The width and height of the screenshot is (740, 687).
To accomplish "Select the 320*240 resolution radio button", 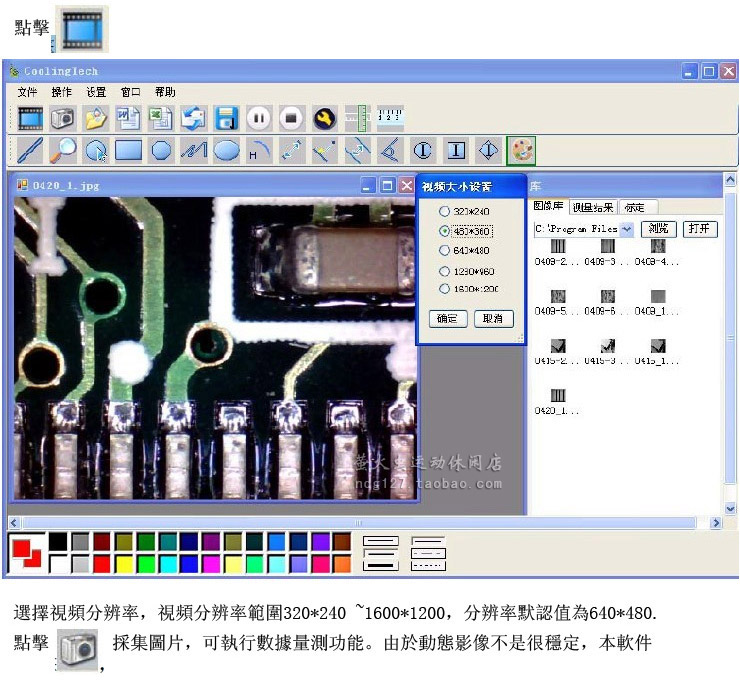I will [x=445, y=212].
